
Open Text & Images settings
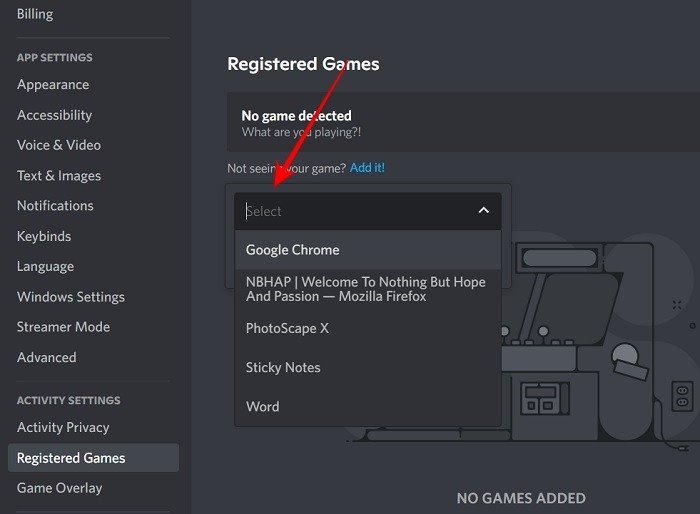pyautogui.click(x=59, y=176)
